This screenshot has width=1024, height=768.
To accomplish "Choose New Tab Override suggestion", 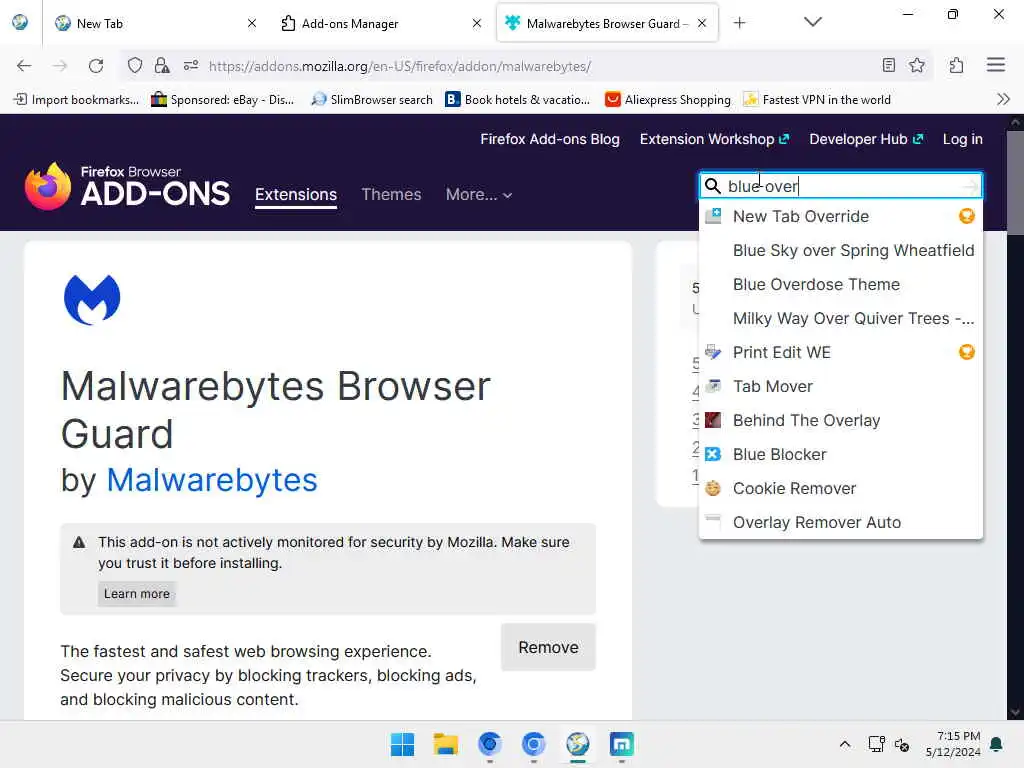I will 840,216.
